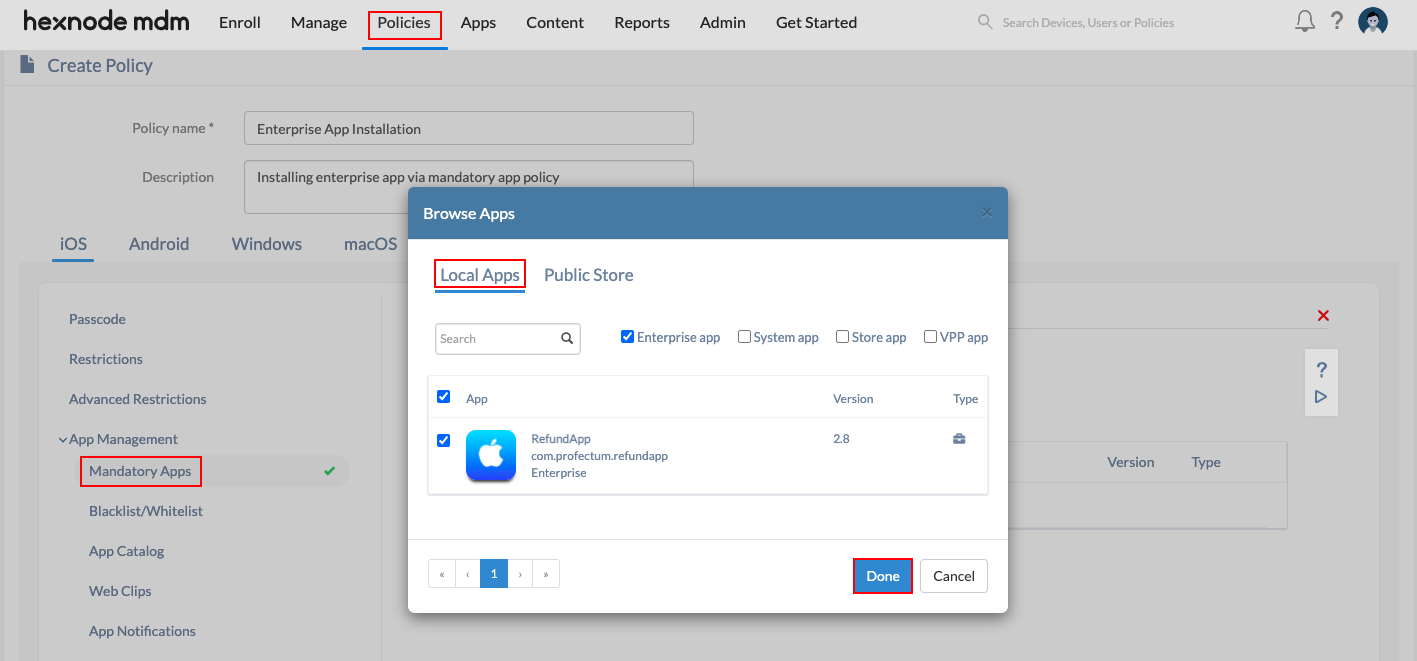The height and width of the screenshot is (661, 1417).
Task: Switch to the Public Store tab
Action: pyautogui.click(x=588, y=275)
